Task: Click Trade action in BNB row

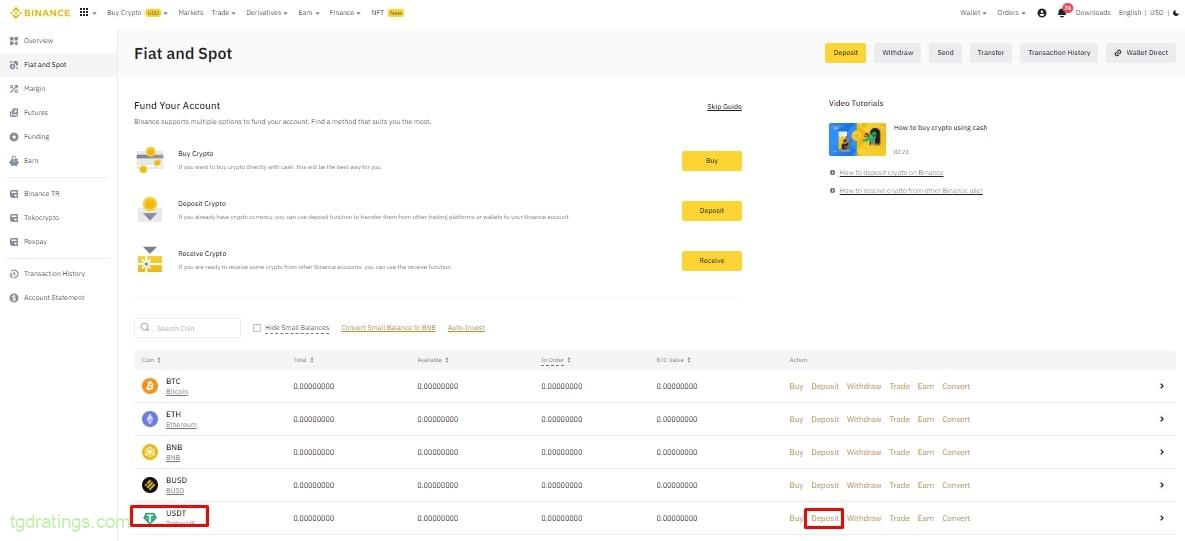Action: (899, 452)
